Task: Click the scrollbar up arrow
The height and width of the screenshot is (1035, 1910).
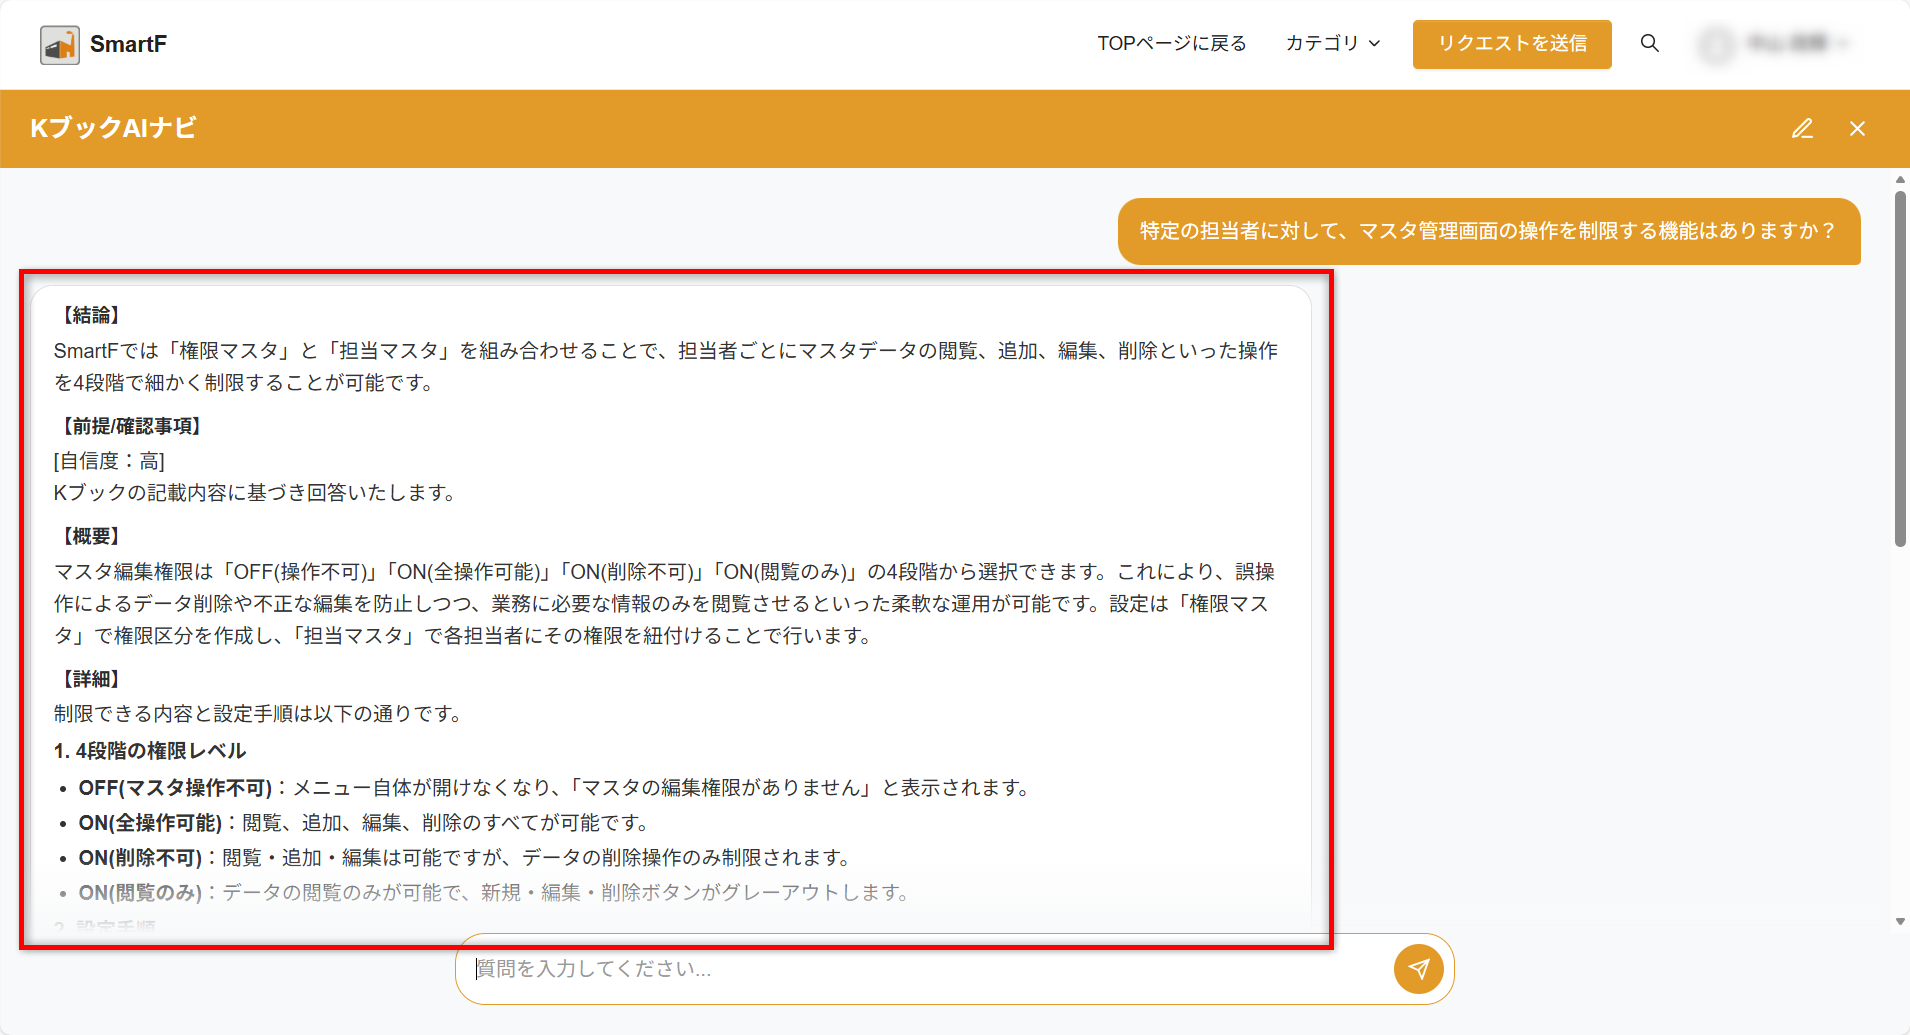Action: [x=1900, y=180]
